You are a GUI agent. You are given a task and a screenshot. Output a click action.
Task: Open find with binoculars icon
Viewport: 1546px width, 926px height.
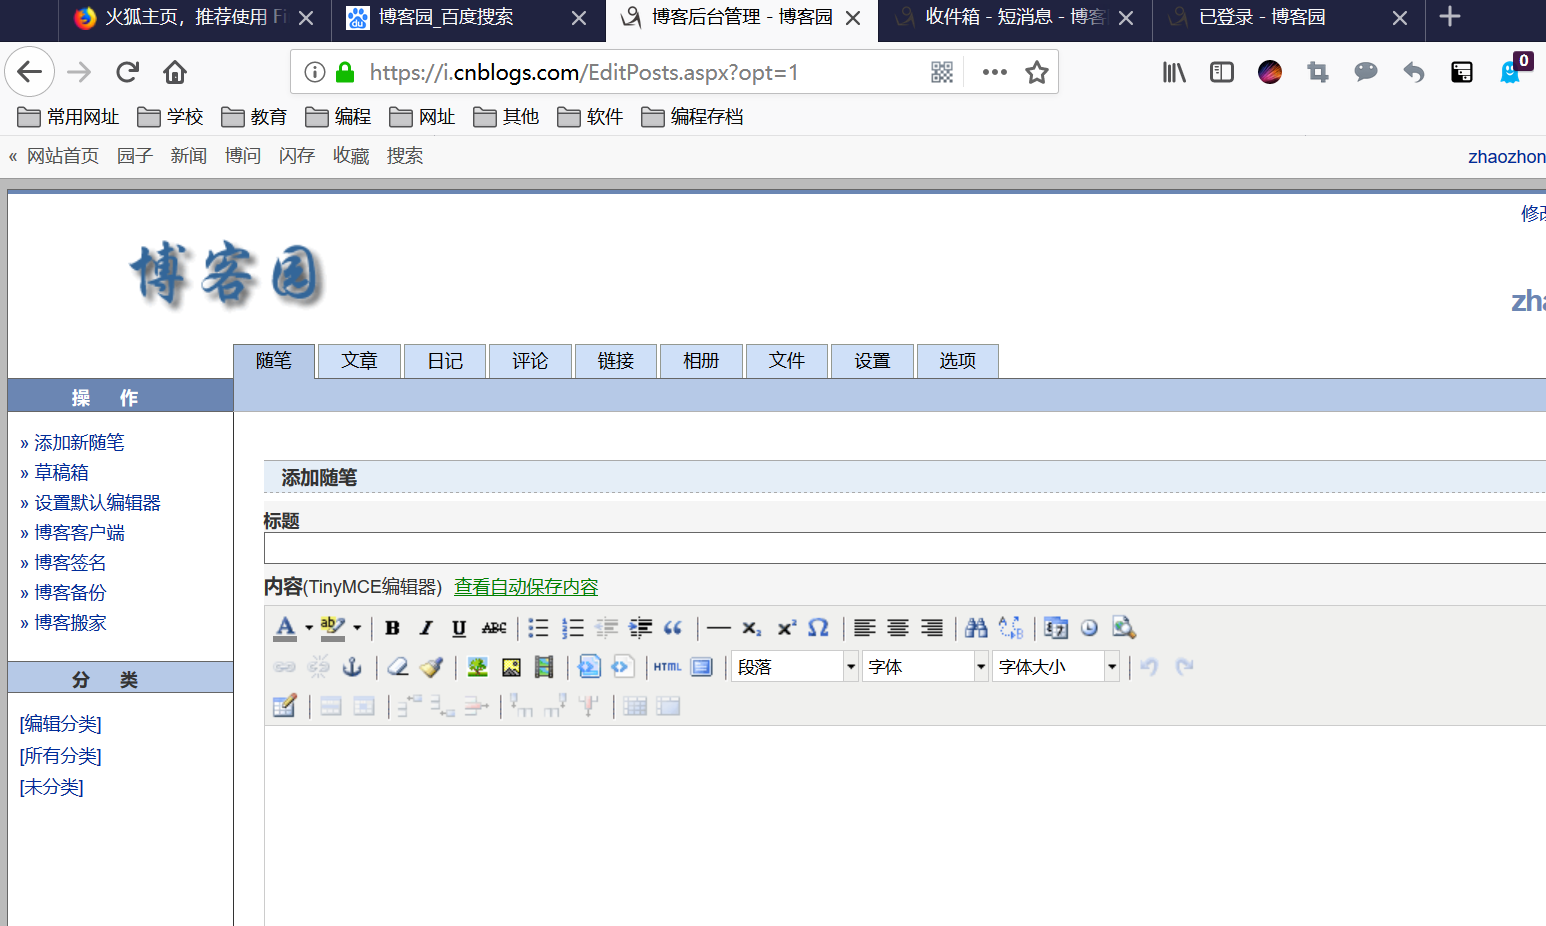click(x=977, y=628)
